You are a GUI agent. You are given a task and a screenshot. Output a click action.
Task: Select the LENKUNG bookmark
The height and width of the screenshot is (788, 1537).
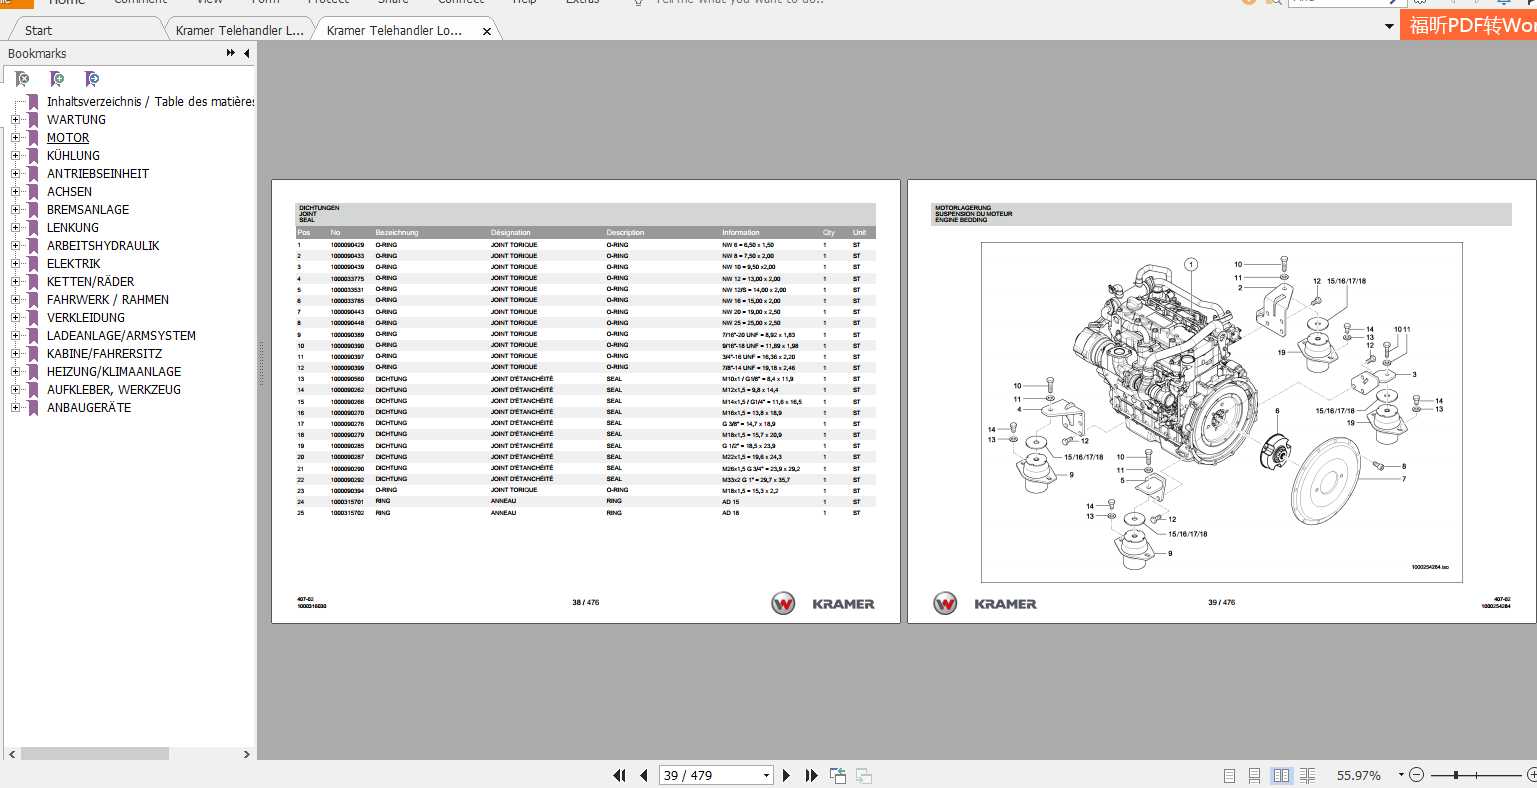point(73,228)
